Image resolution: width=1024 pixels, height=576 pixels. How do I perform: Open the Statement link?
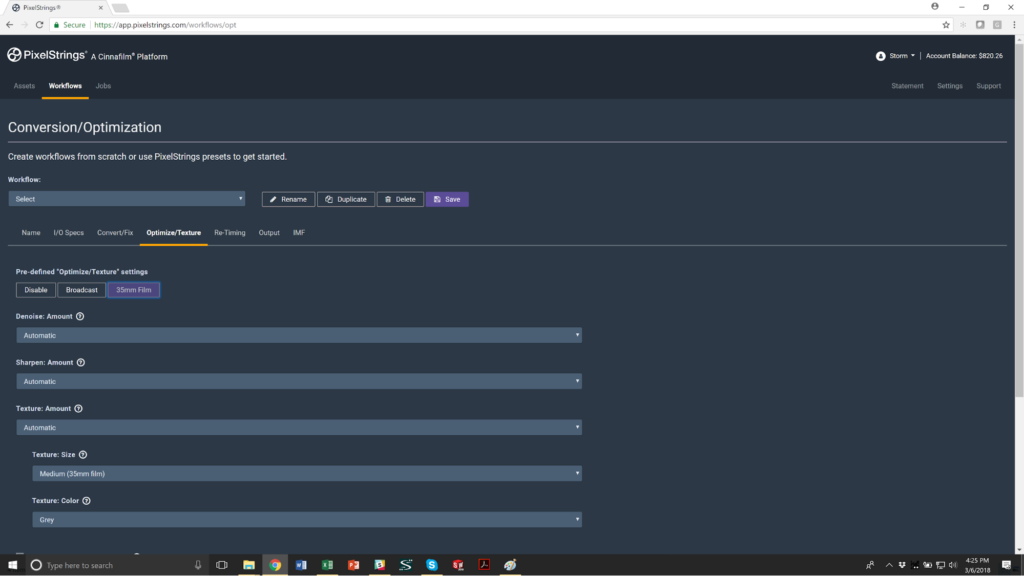pyautogui.click(x=907, y=86)
